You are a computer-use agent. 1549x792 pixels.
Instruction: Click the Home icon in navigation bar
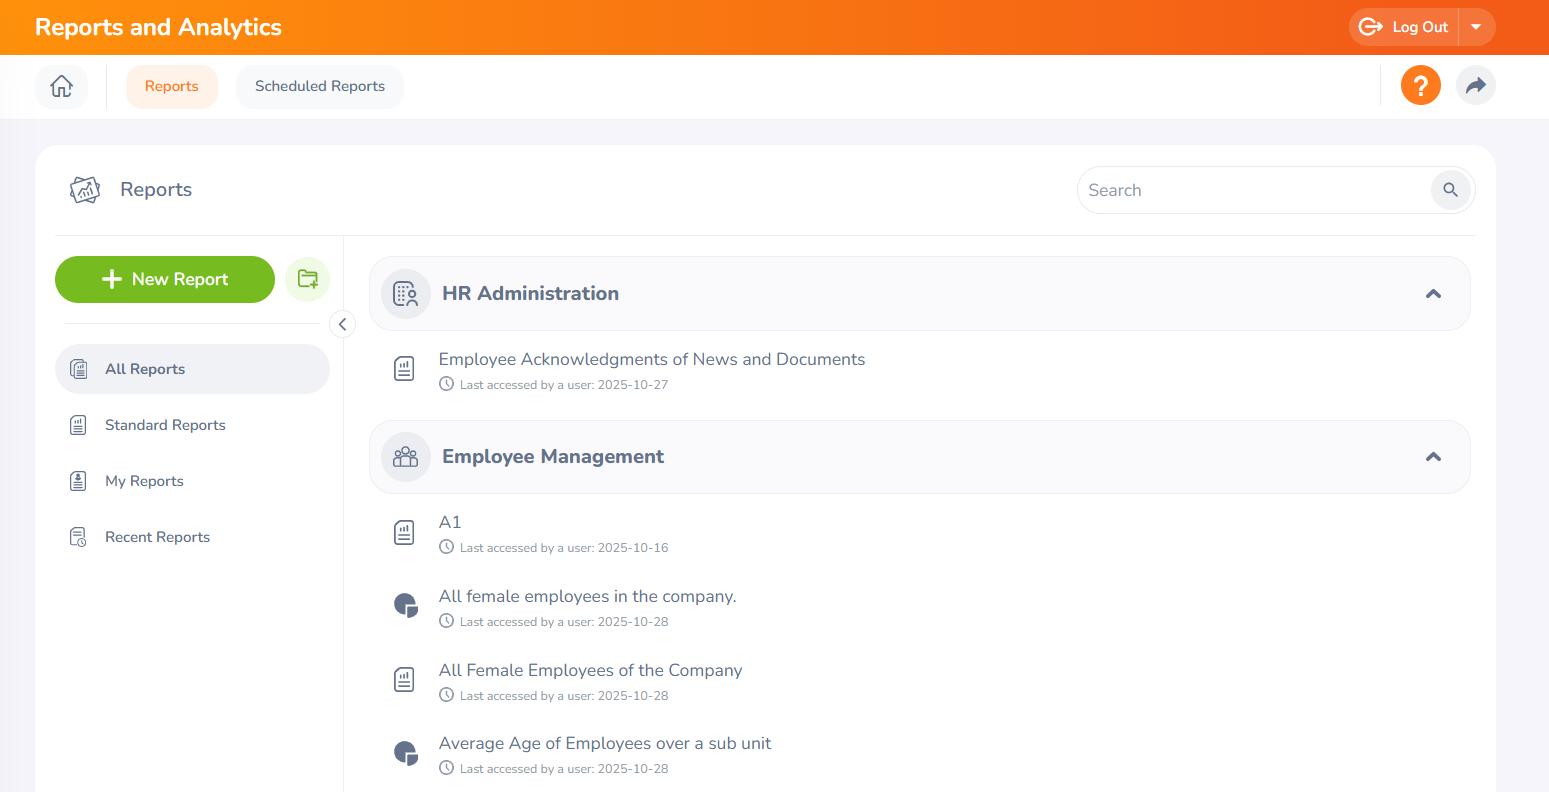(x=61, y=86)
